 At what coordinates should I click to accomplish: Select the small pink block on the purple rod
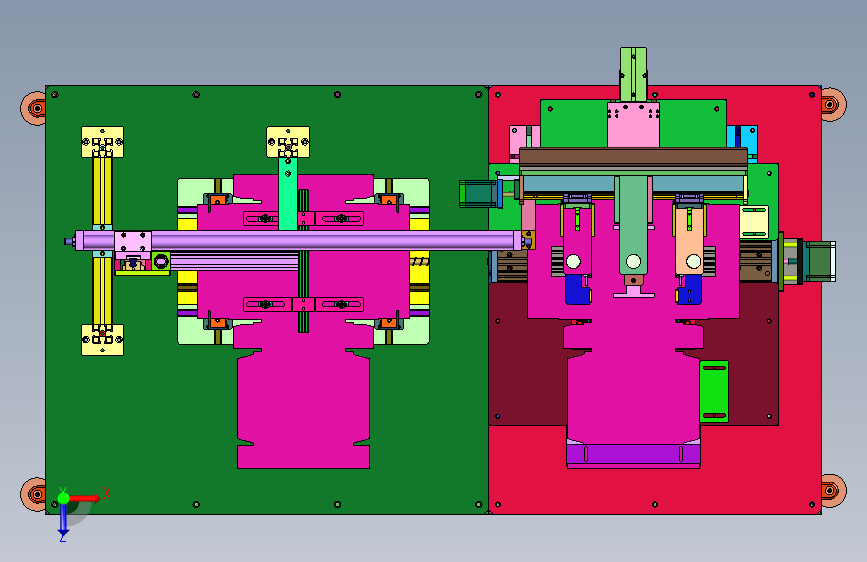[x=133, y=242]
